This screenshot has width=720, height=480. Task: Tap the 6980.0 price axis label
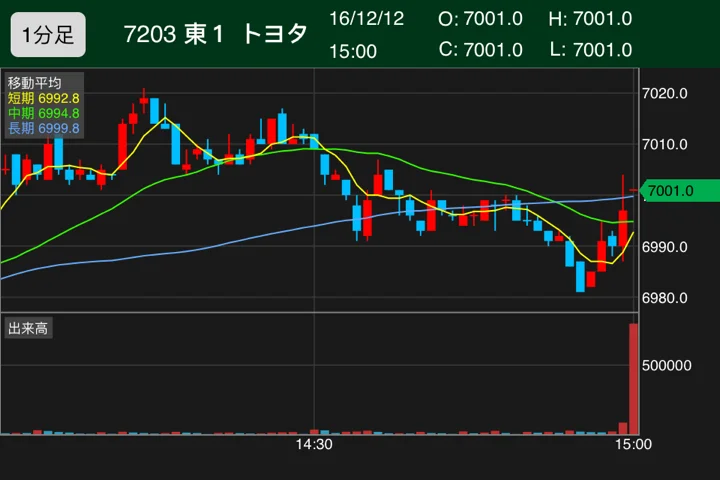tap(664, 298)
